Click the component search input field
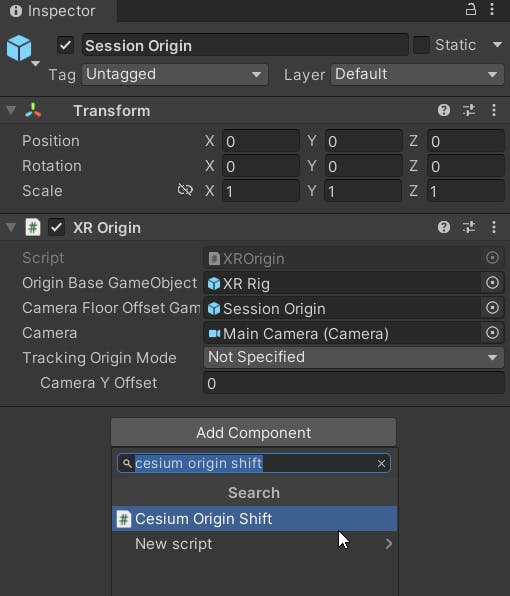Viewport: 510px width, 596px height. 254,464
